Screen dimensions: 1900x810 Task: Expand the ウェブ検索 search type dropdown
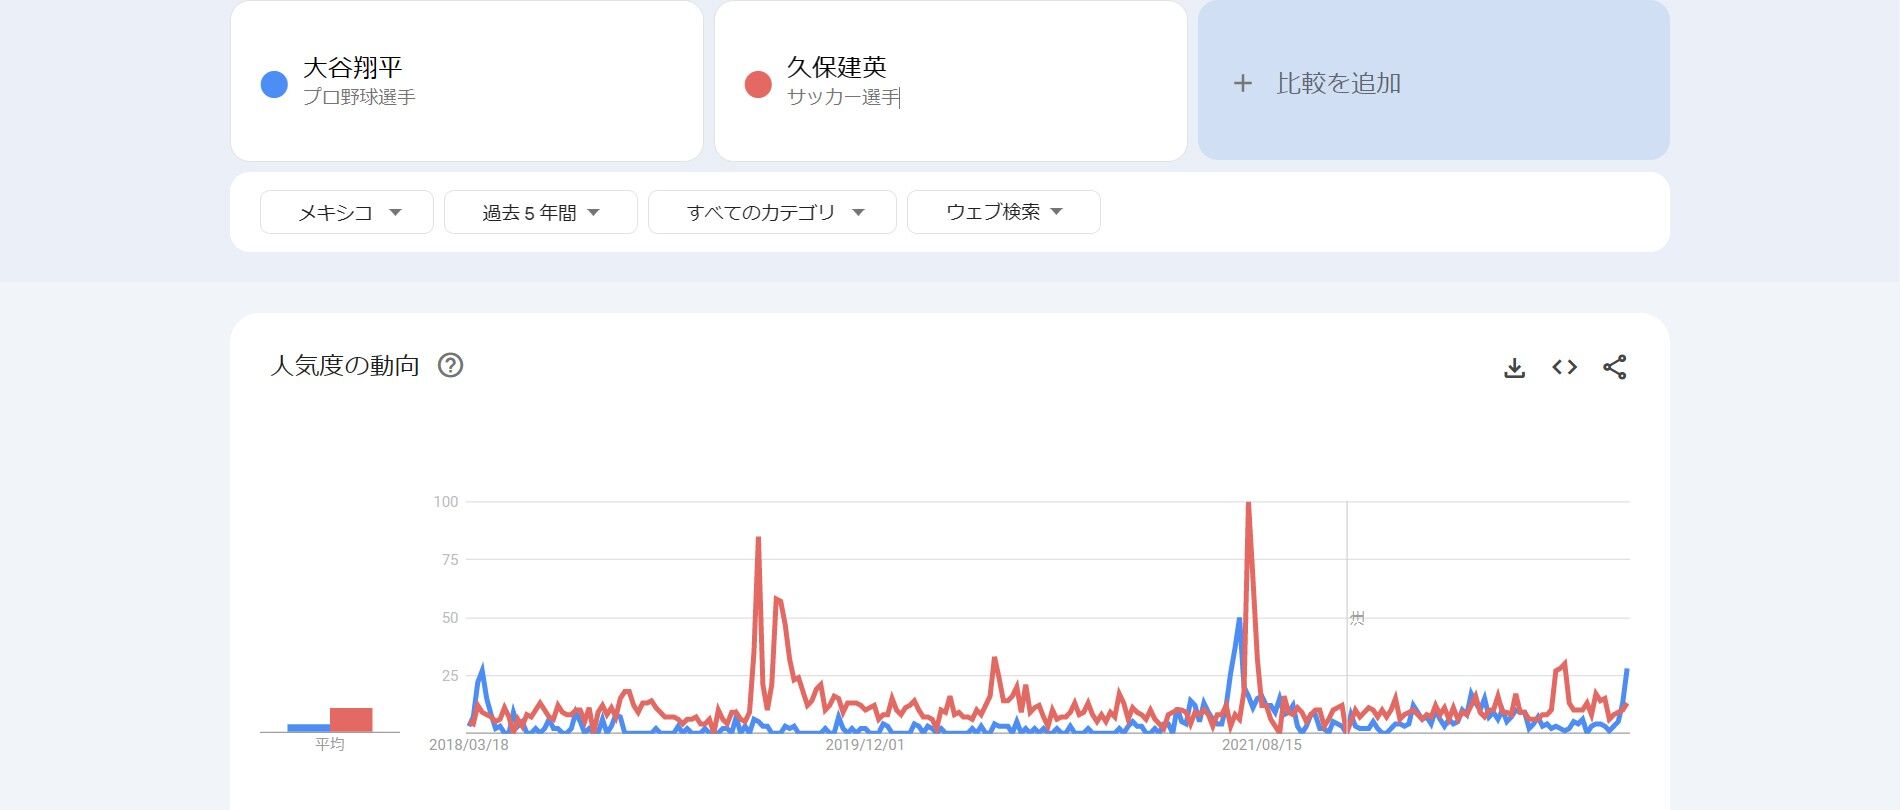1003,212
